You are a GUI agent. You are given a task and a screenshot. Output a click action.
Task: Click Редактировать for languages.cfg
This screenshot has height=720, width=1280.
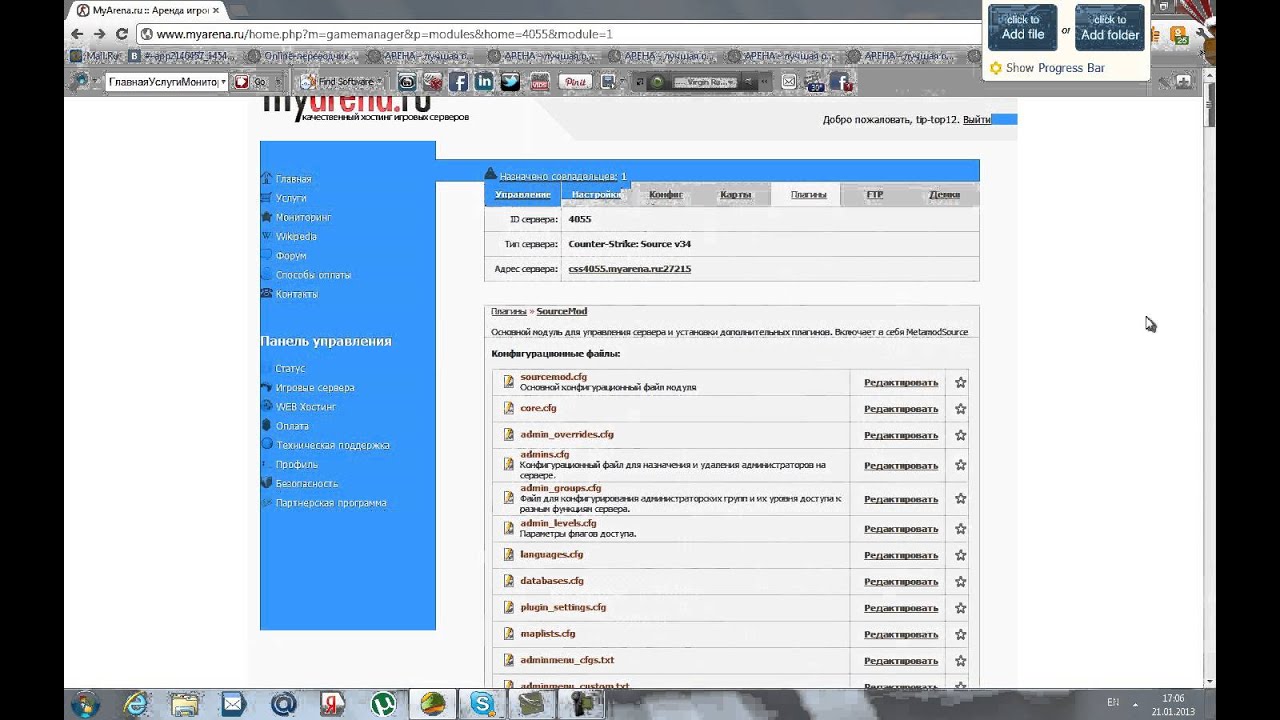click(901, 555)
